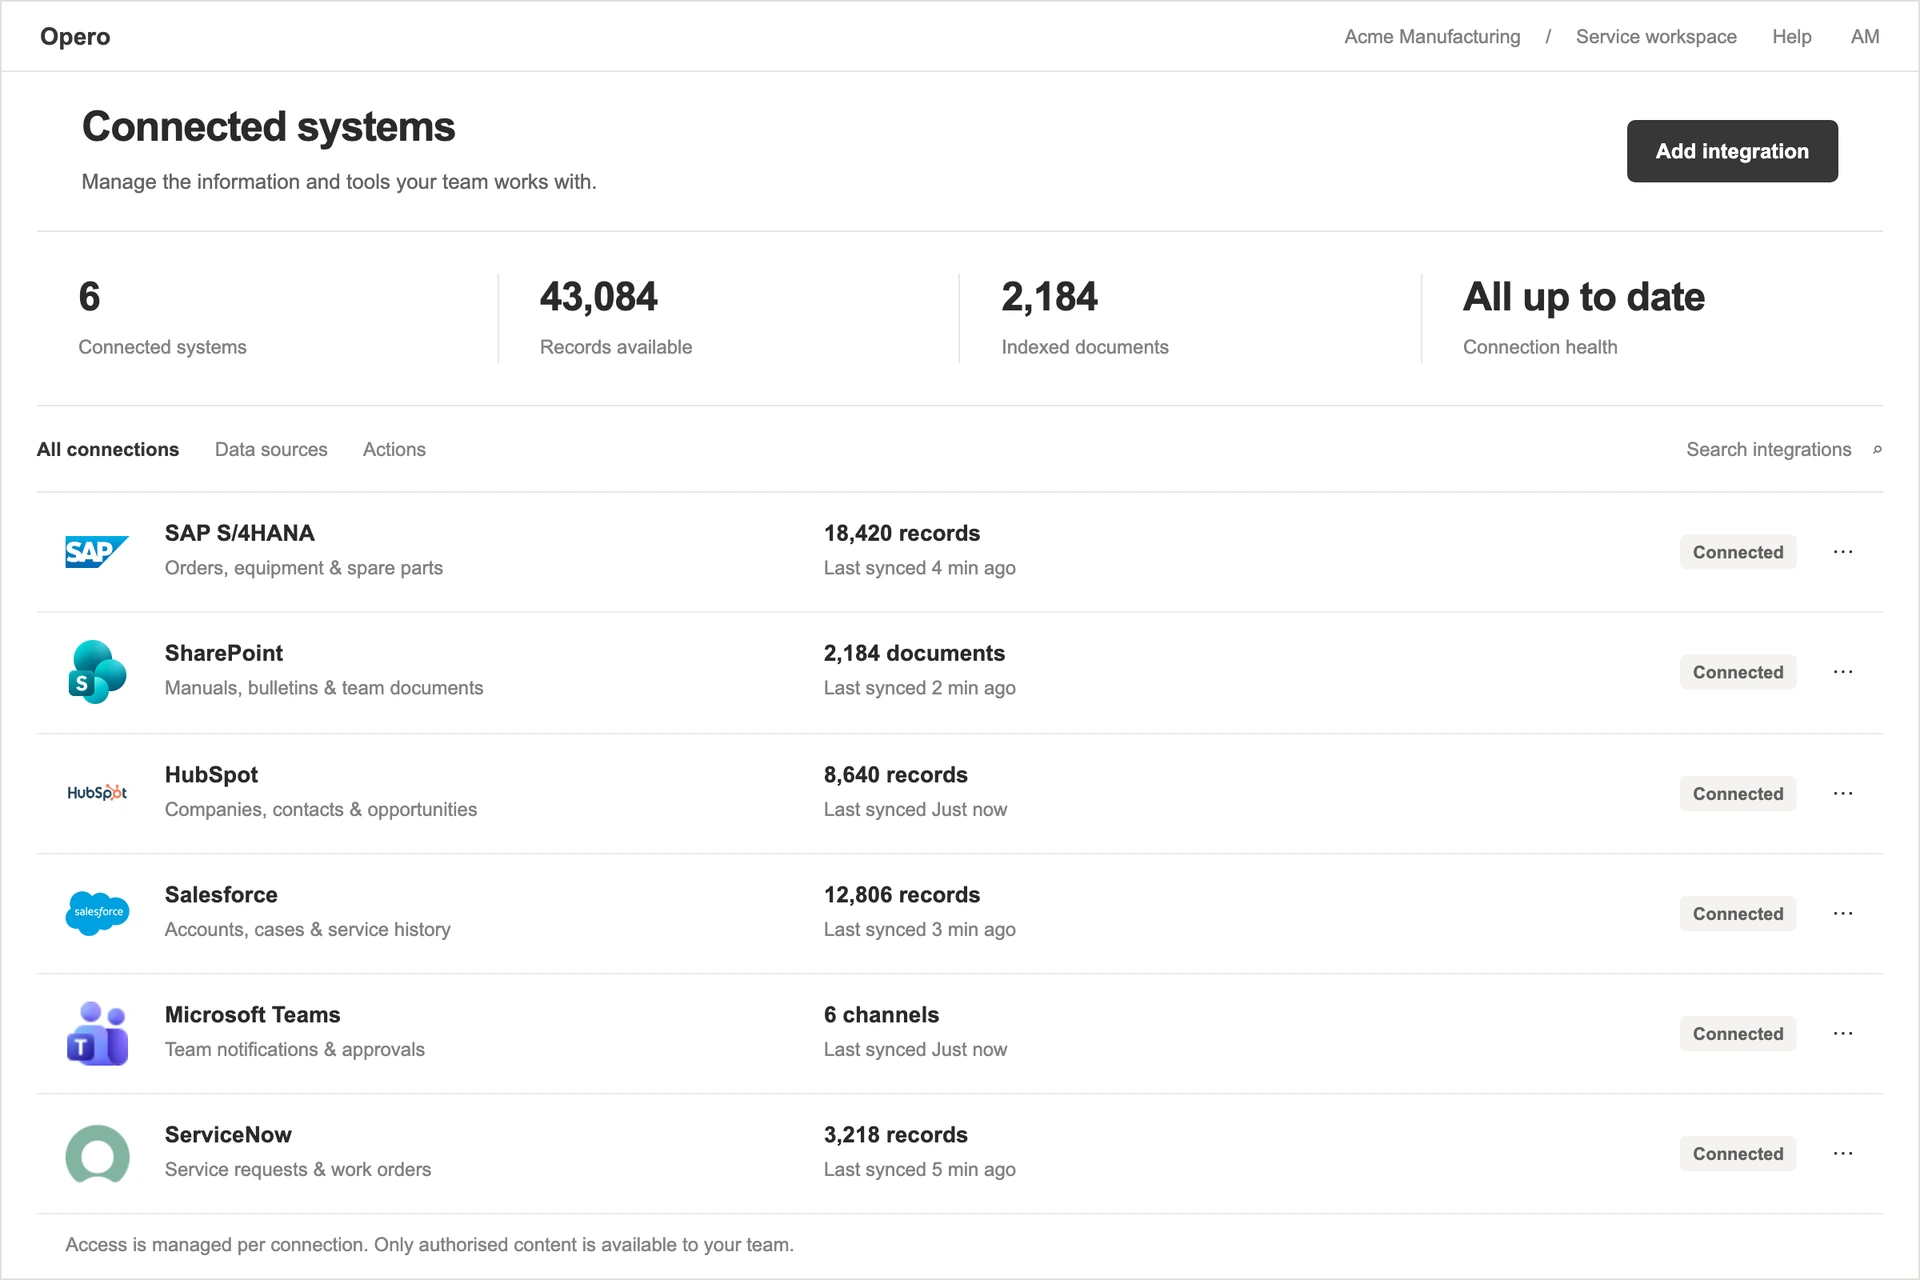
Task: Click 'Last synced 4 min ago' text
Action: click(x=920, y=568)
